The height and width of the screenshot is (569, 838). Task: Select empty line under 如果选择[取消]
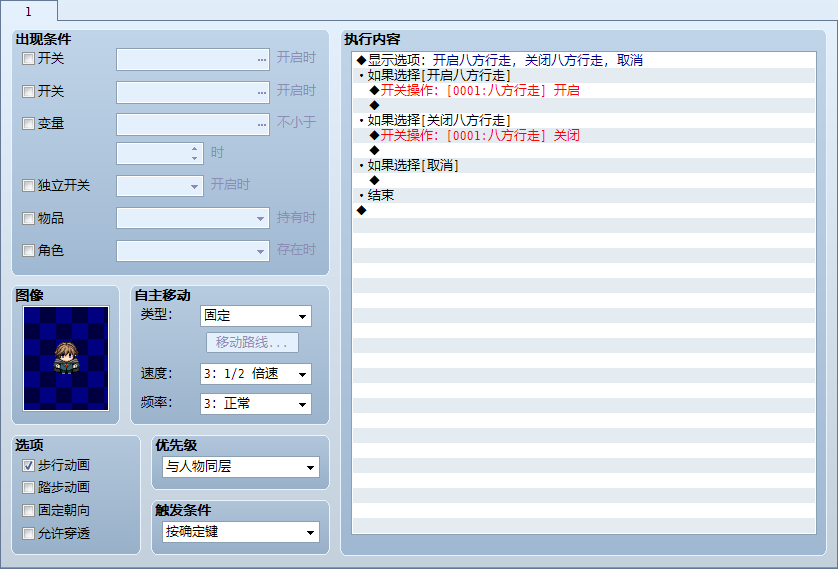point(584,180)
